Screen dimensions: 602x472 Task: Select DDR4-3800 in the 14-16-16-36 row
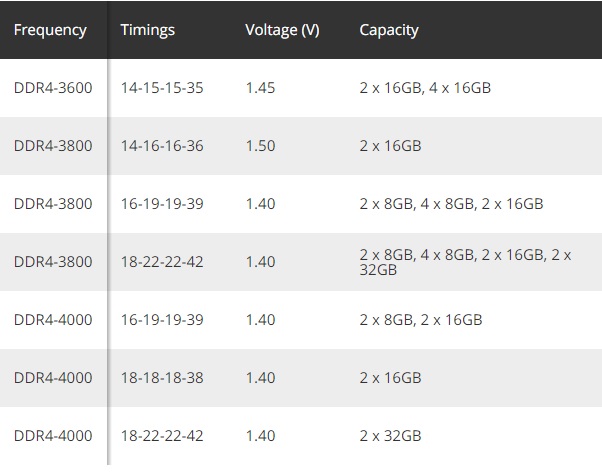[53, 146]
